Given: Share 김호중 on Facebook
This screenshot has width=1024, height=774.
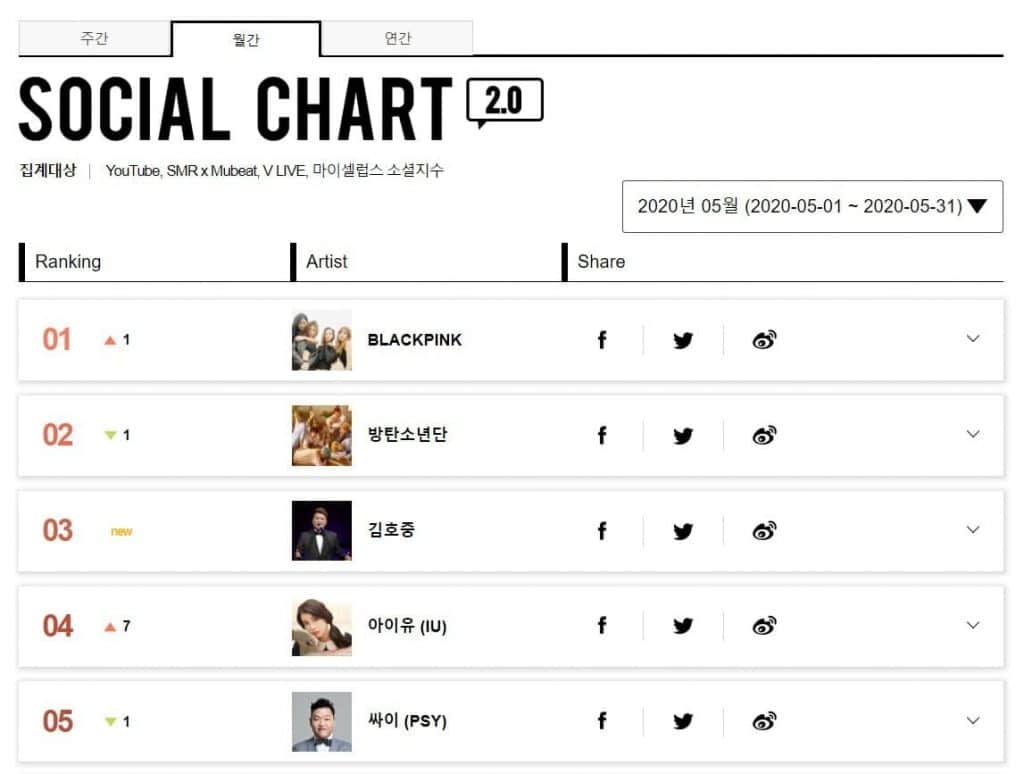Looking at the screenshot, I should tap(602, 531).
